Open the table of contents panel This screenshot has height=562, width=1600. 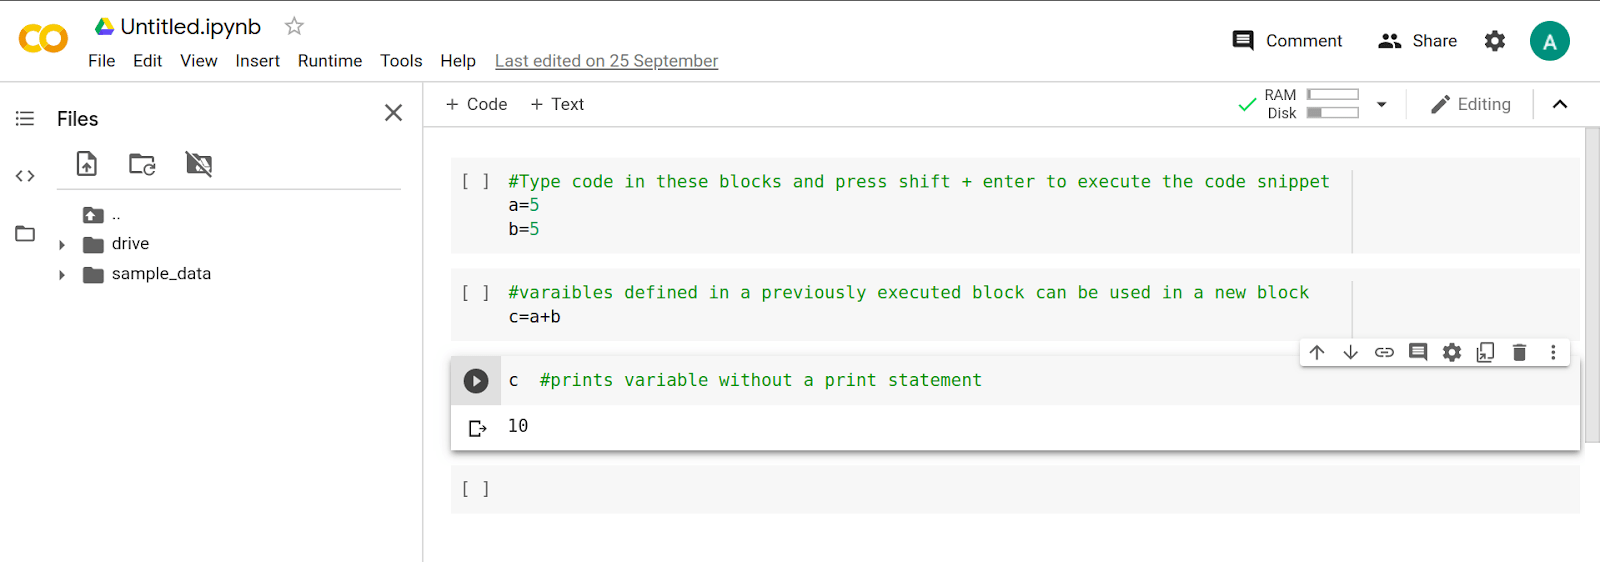pyautogui.click(x=25, y=119)
